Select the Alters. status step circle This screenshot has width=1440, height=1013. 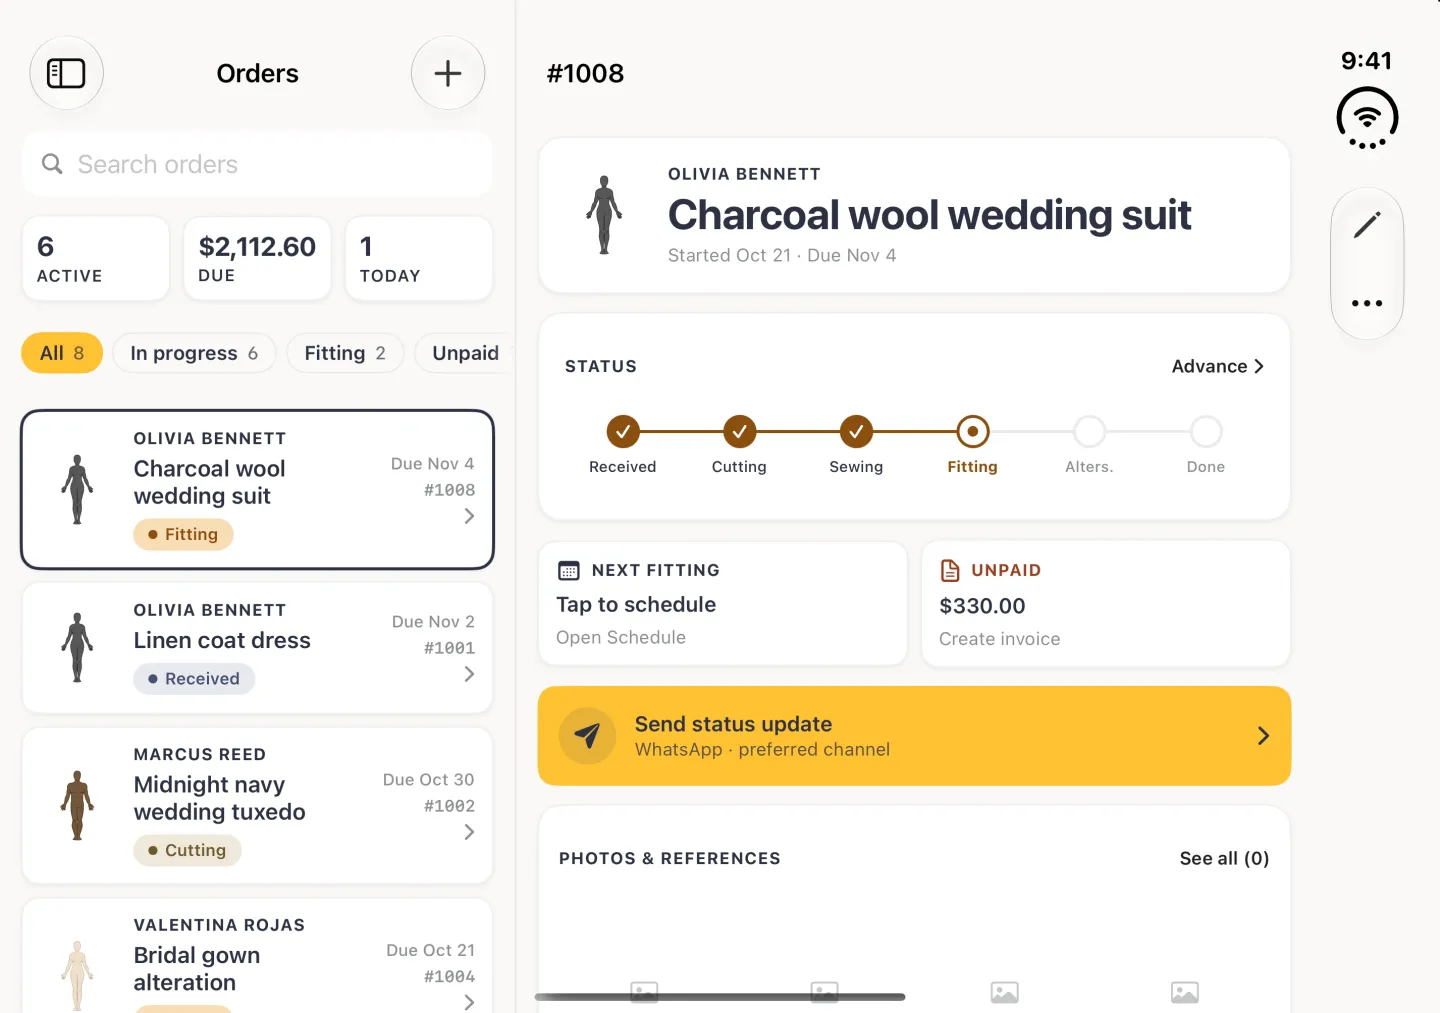(1089, 432)
